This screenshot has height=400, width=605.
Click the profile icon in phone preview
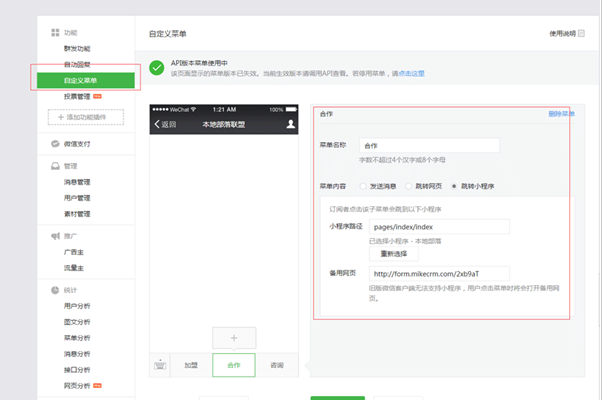coord(291,124)
